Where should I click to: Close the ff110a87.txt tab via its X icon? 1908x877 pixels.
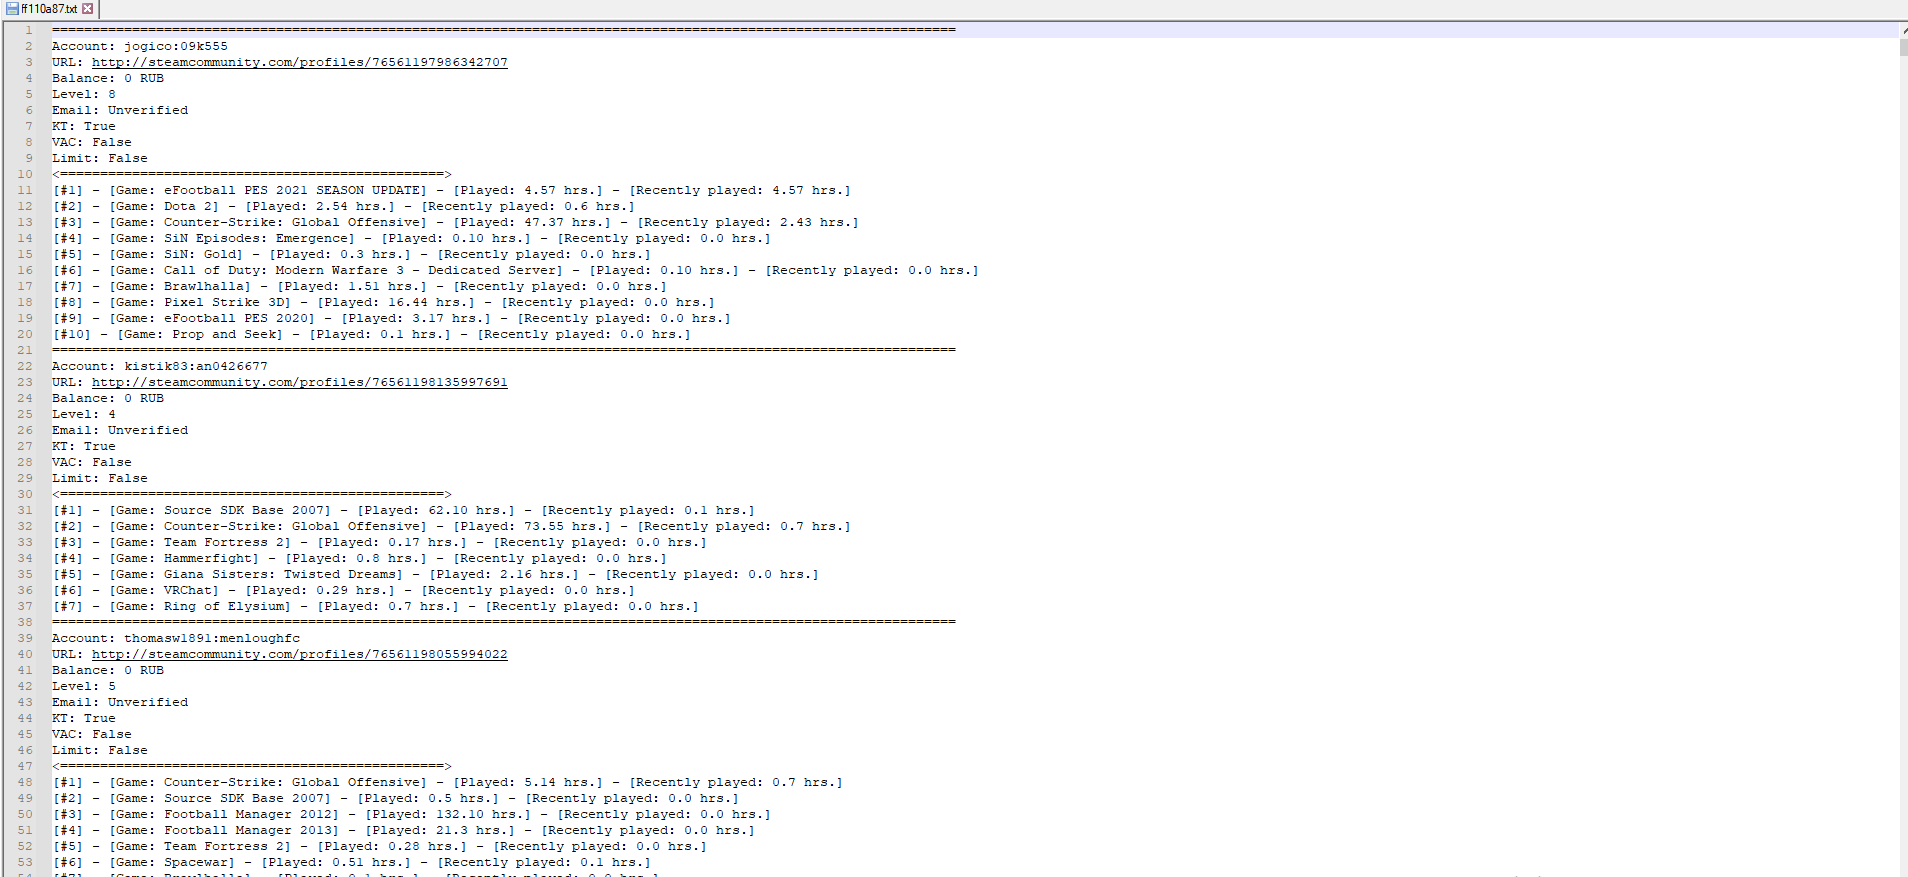coord(88,9)
